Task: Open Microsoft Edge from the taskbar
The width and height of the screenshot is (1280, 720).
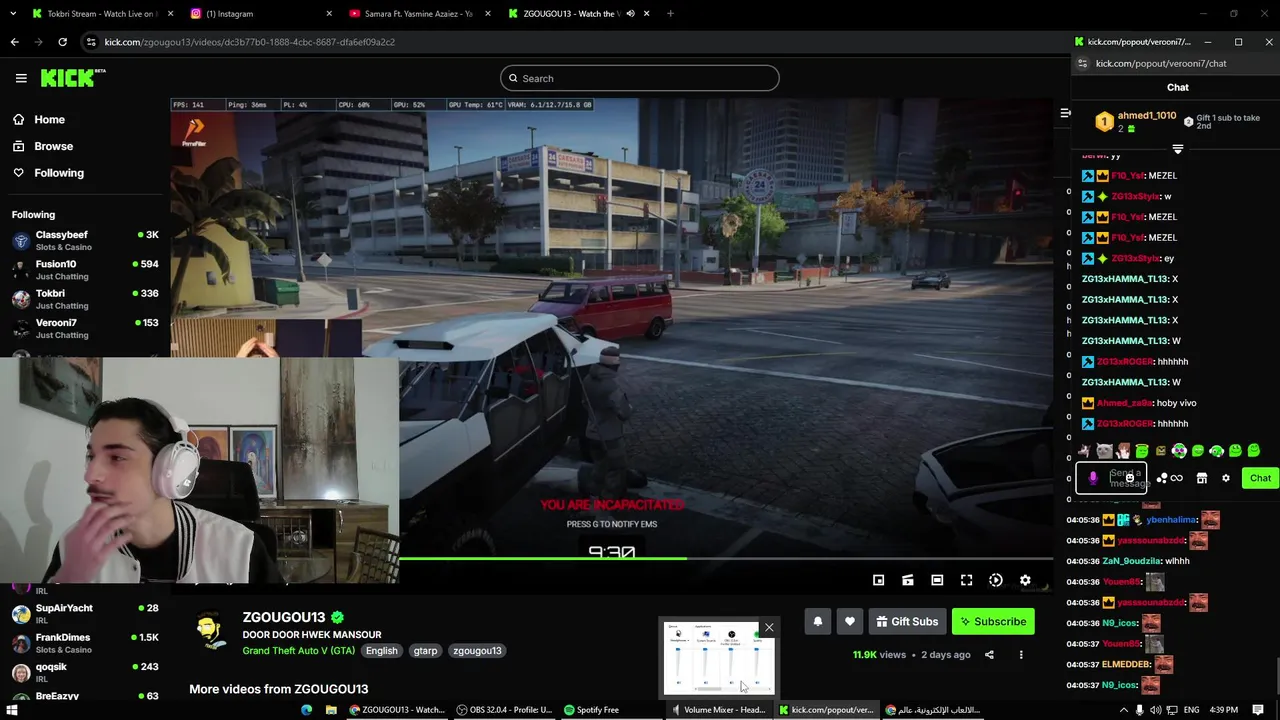Action: (306, 710)
